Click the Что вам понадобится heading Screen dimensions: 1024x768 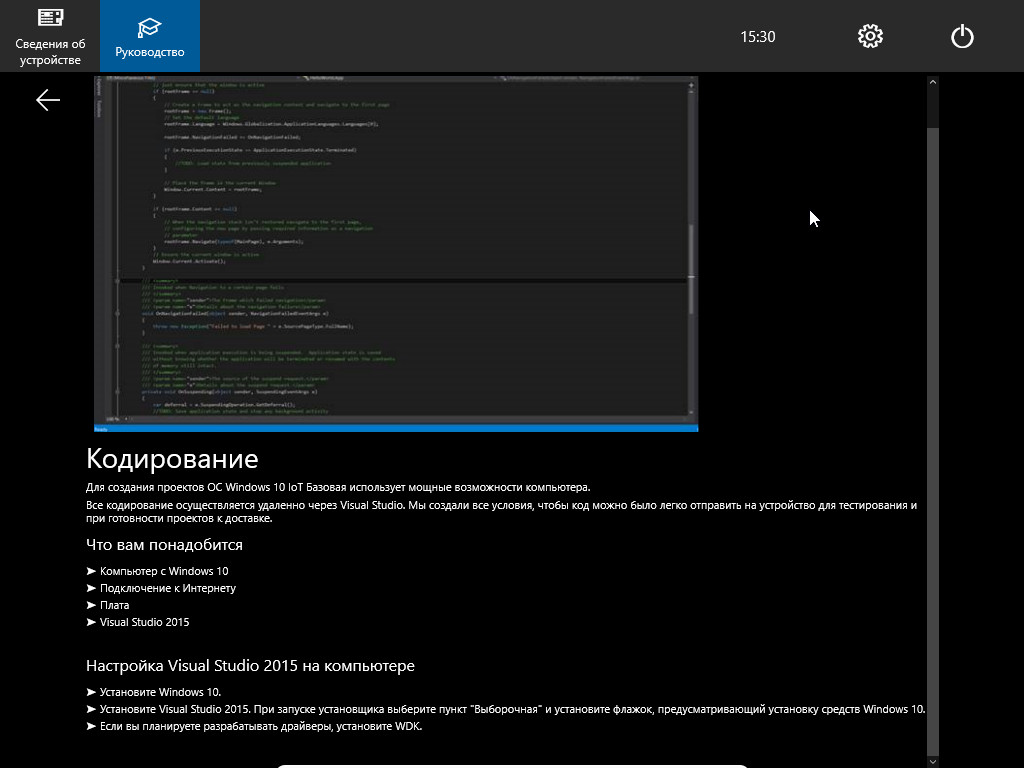[165, 545]
